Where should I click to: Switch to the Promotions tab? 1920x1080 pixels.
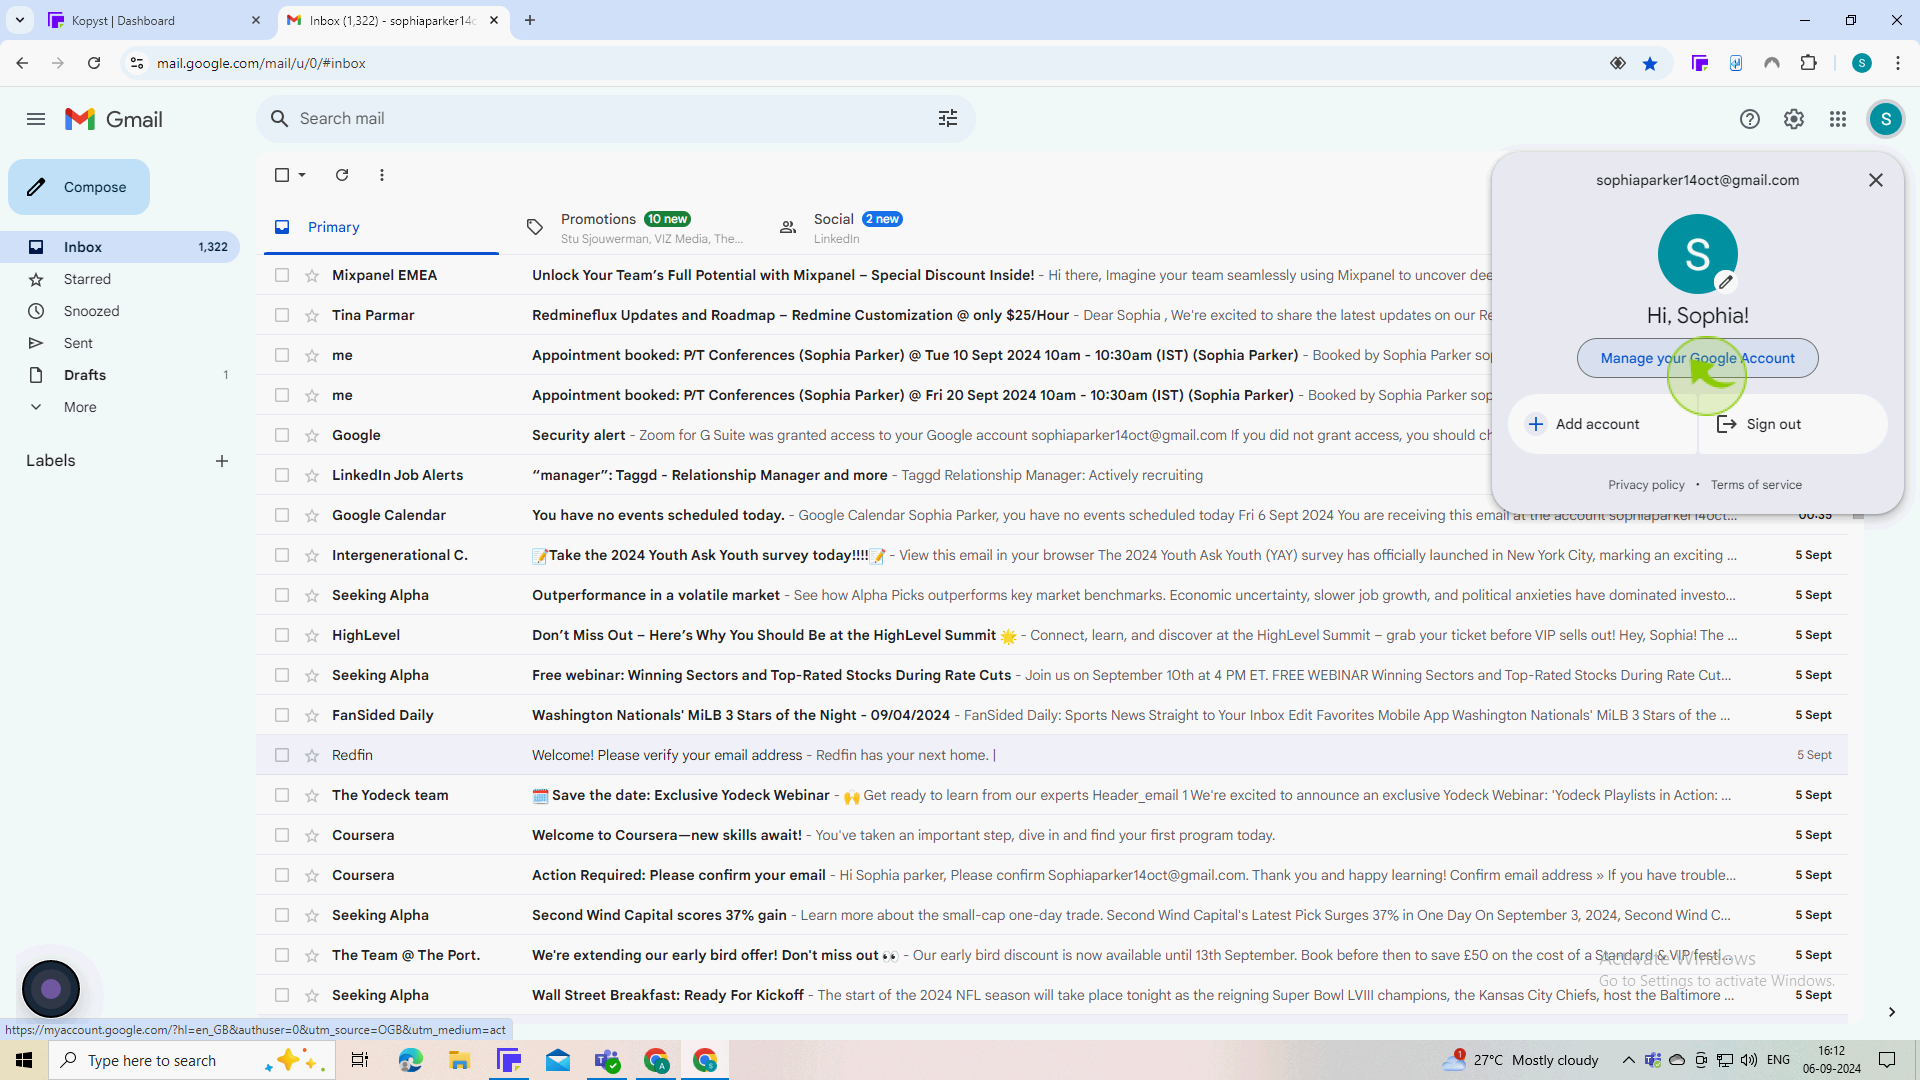[x=634, y=227]
